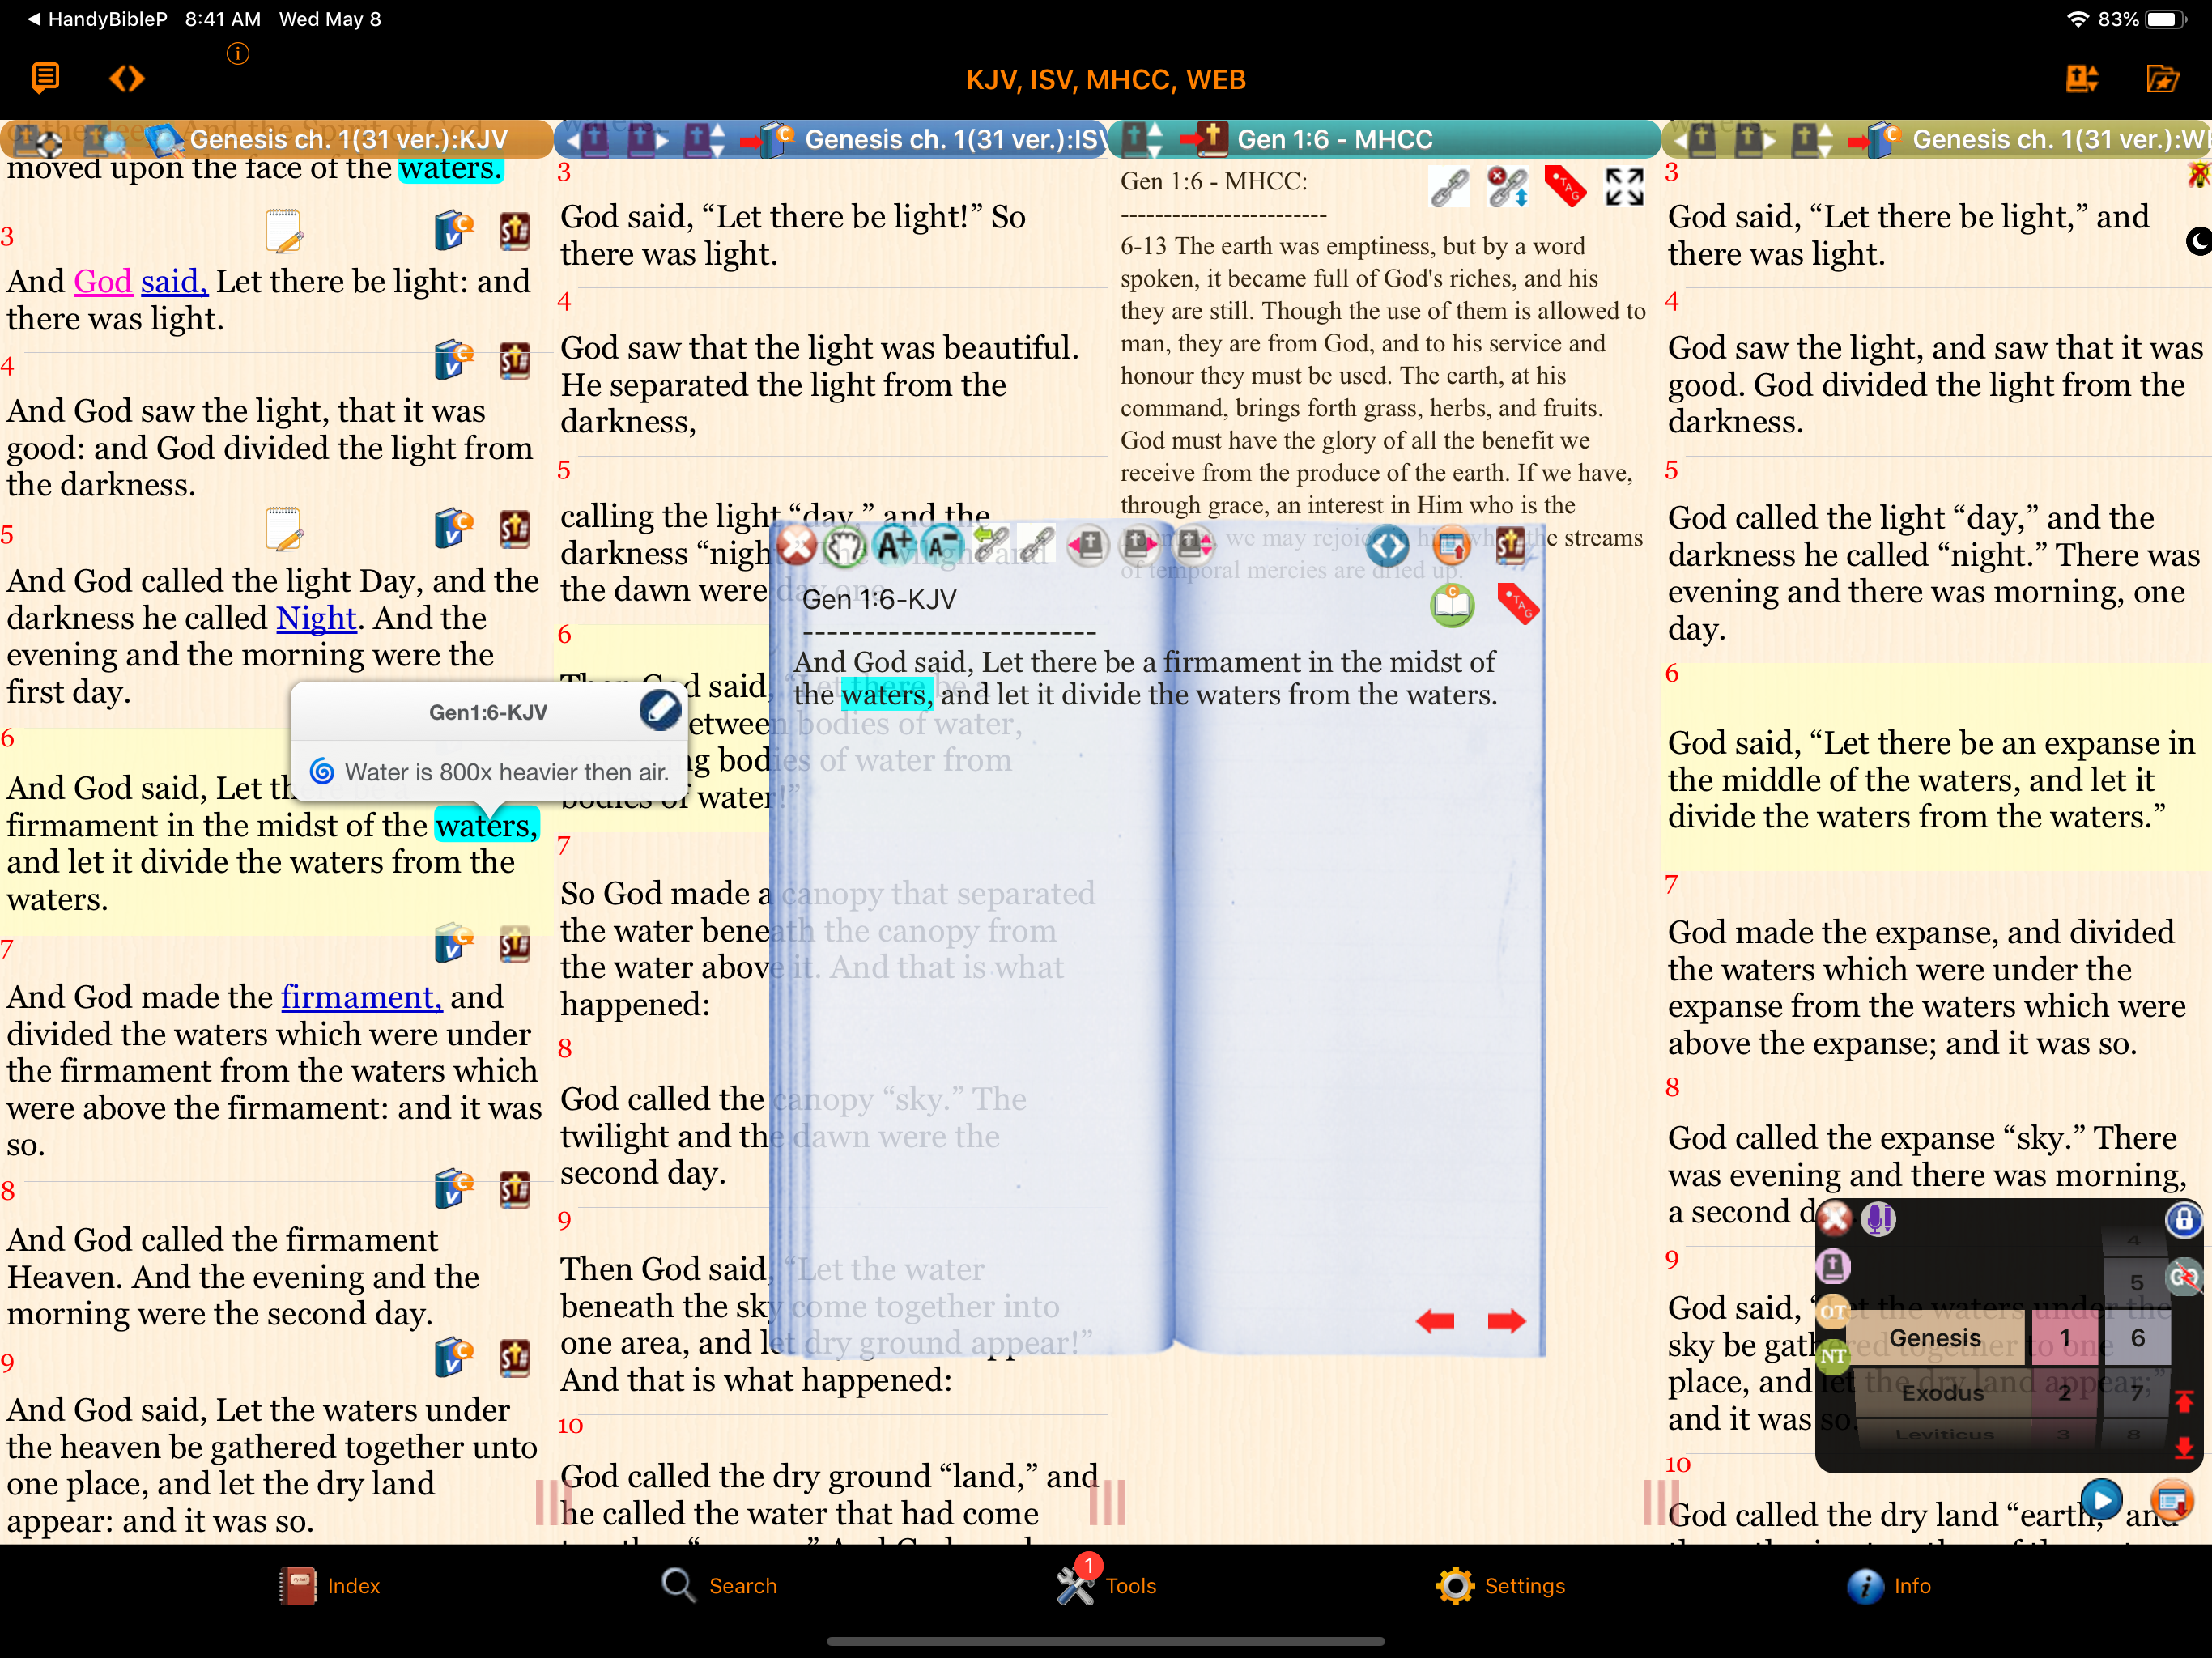Select verse 7 in the verse wheel
The width and height of the screenshot is (2212, 1658).
coord(2136,1392)
